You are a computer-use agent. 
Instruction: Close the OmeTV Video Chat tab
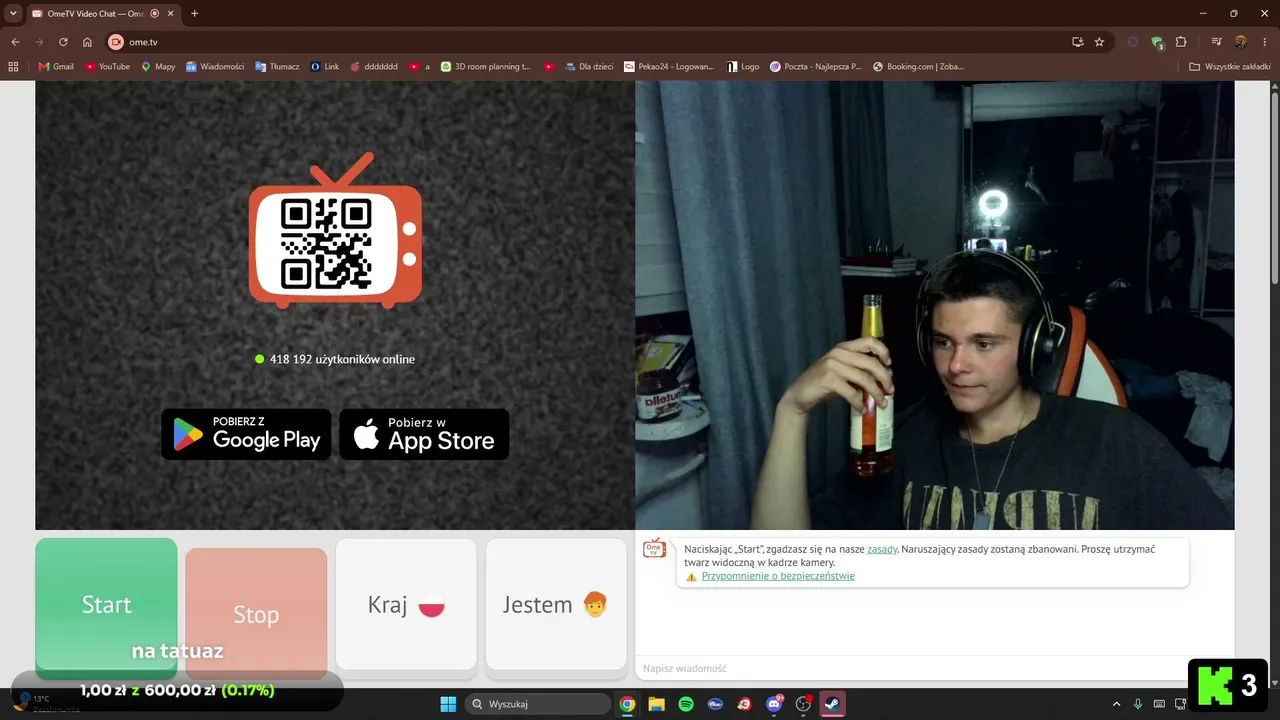(170, 14)
